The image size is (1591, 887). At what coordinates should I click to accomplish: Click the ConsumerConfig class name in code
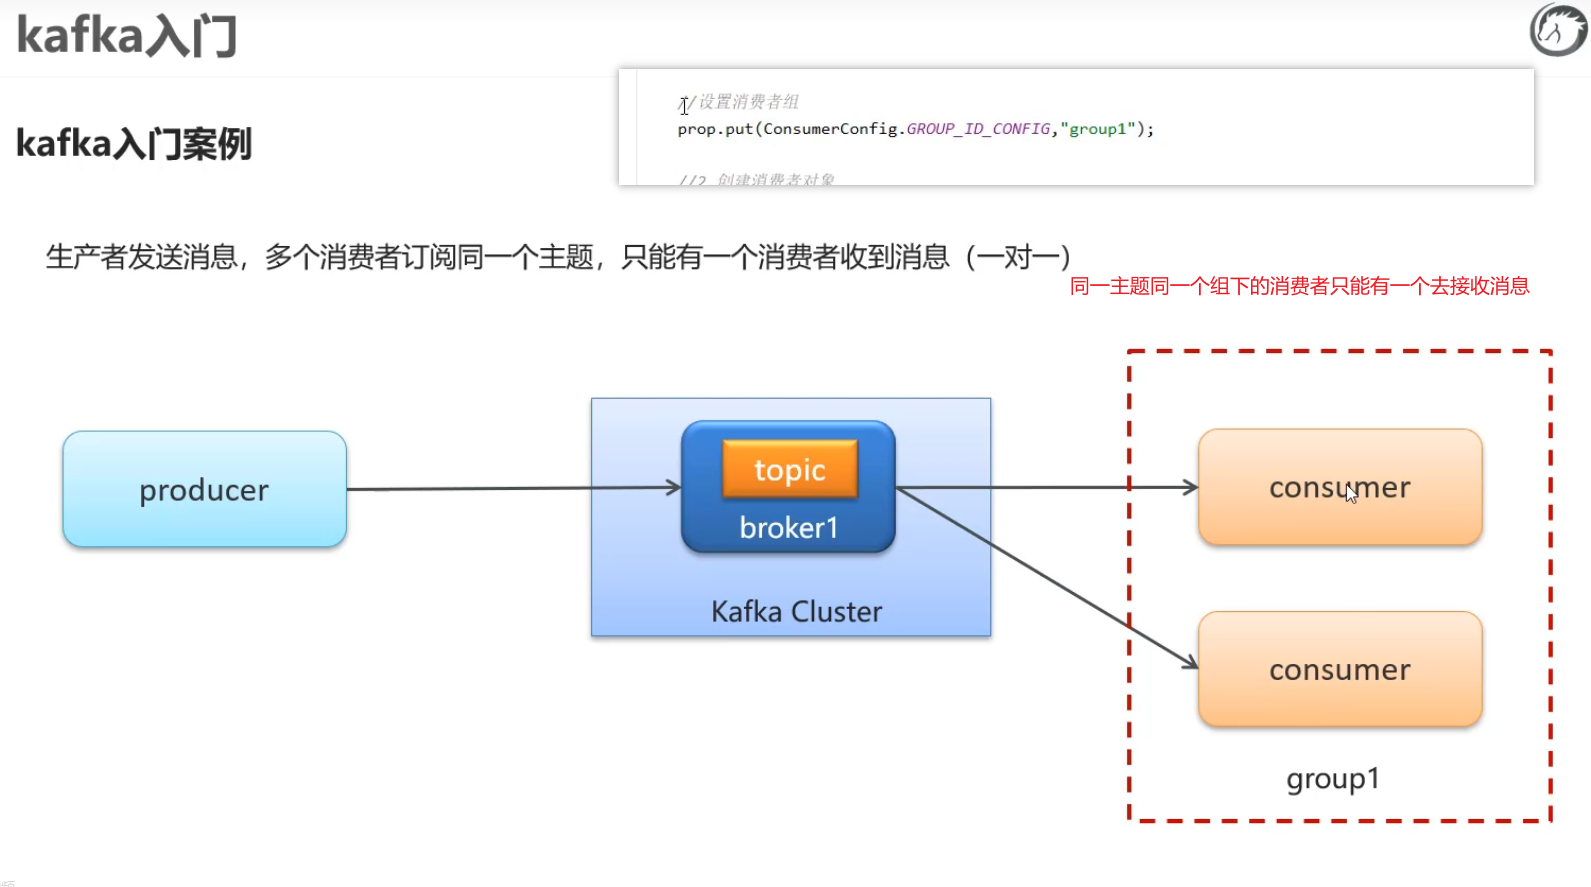tap(830, 129)
